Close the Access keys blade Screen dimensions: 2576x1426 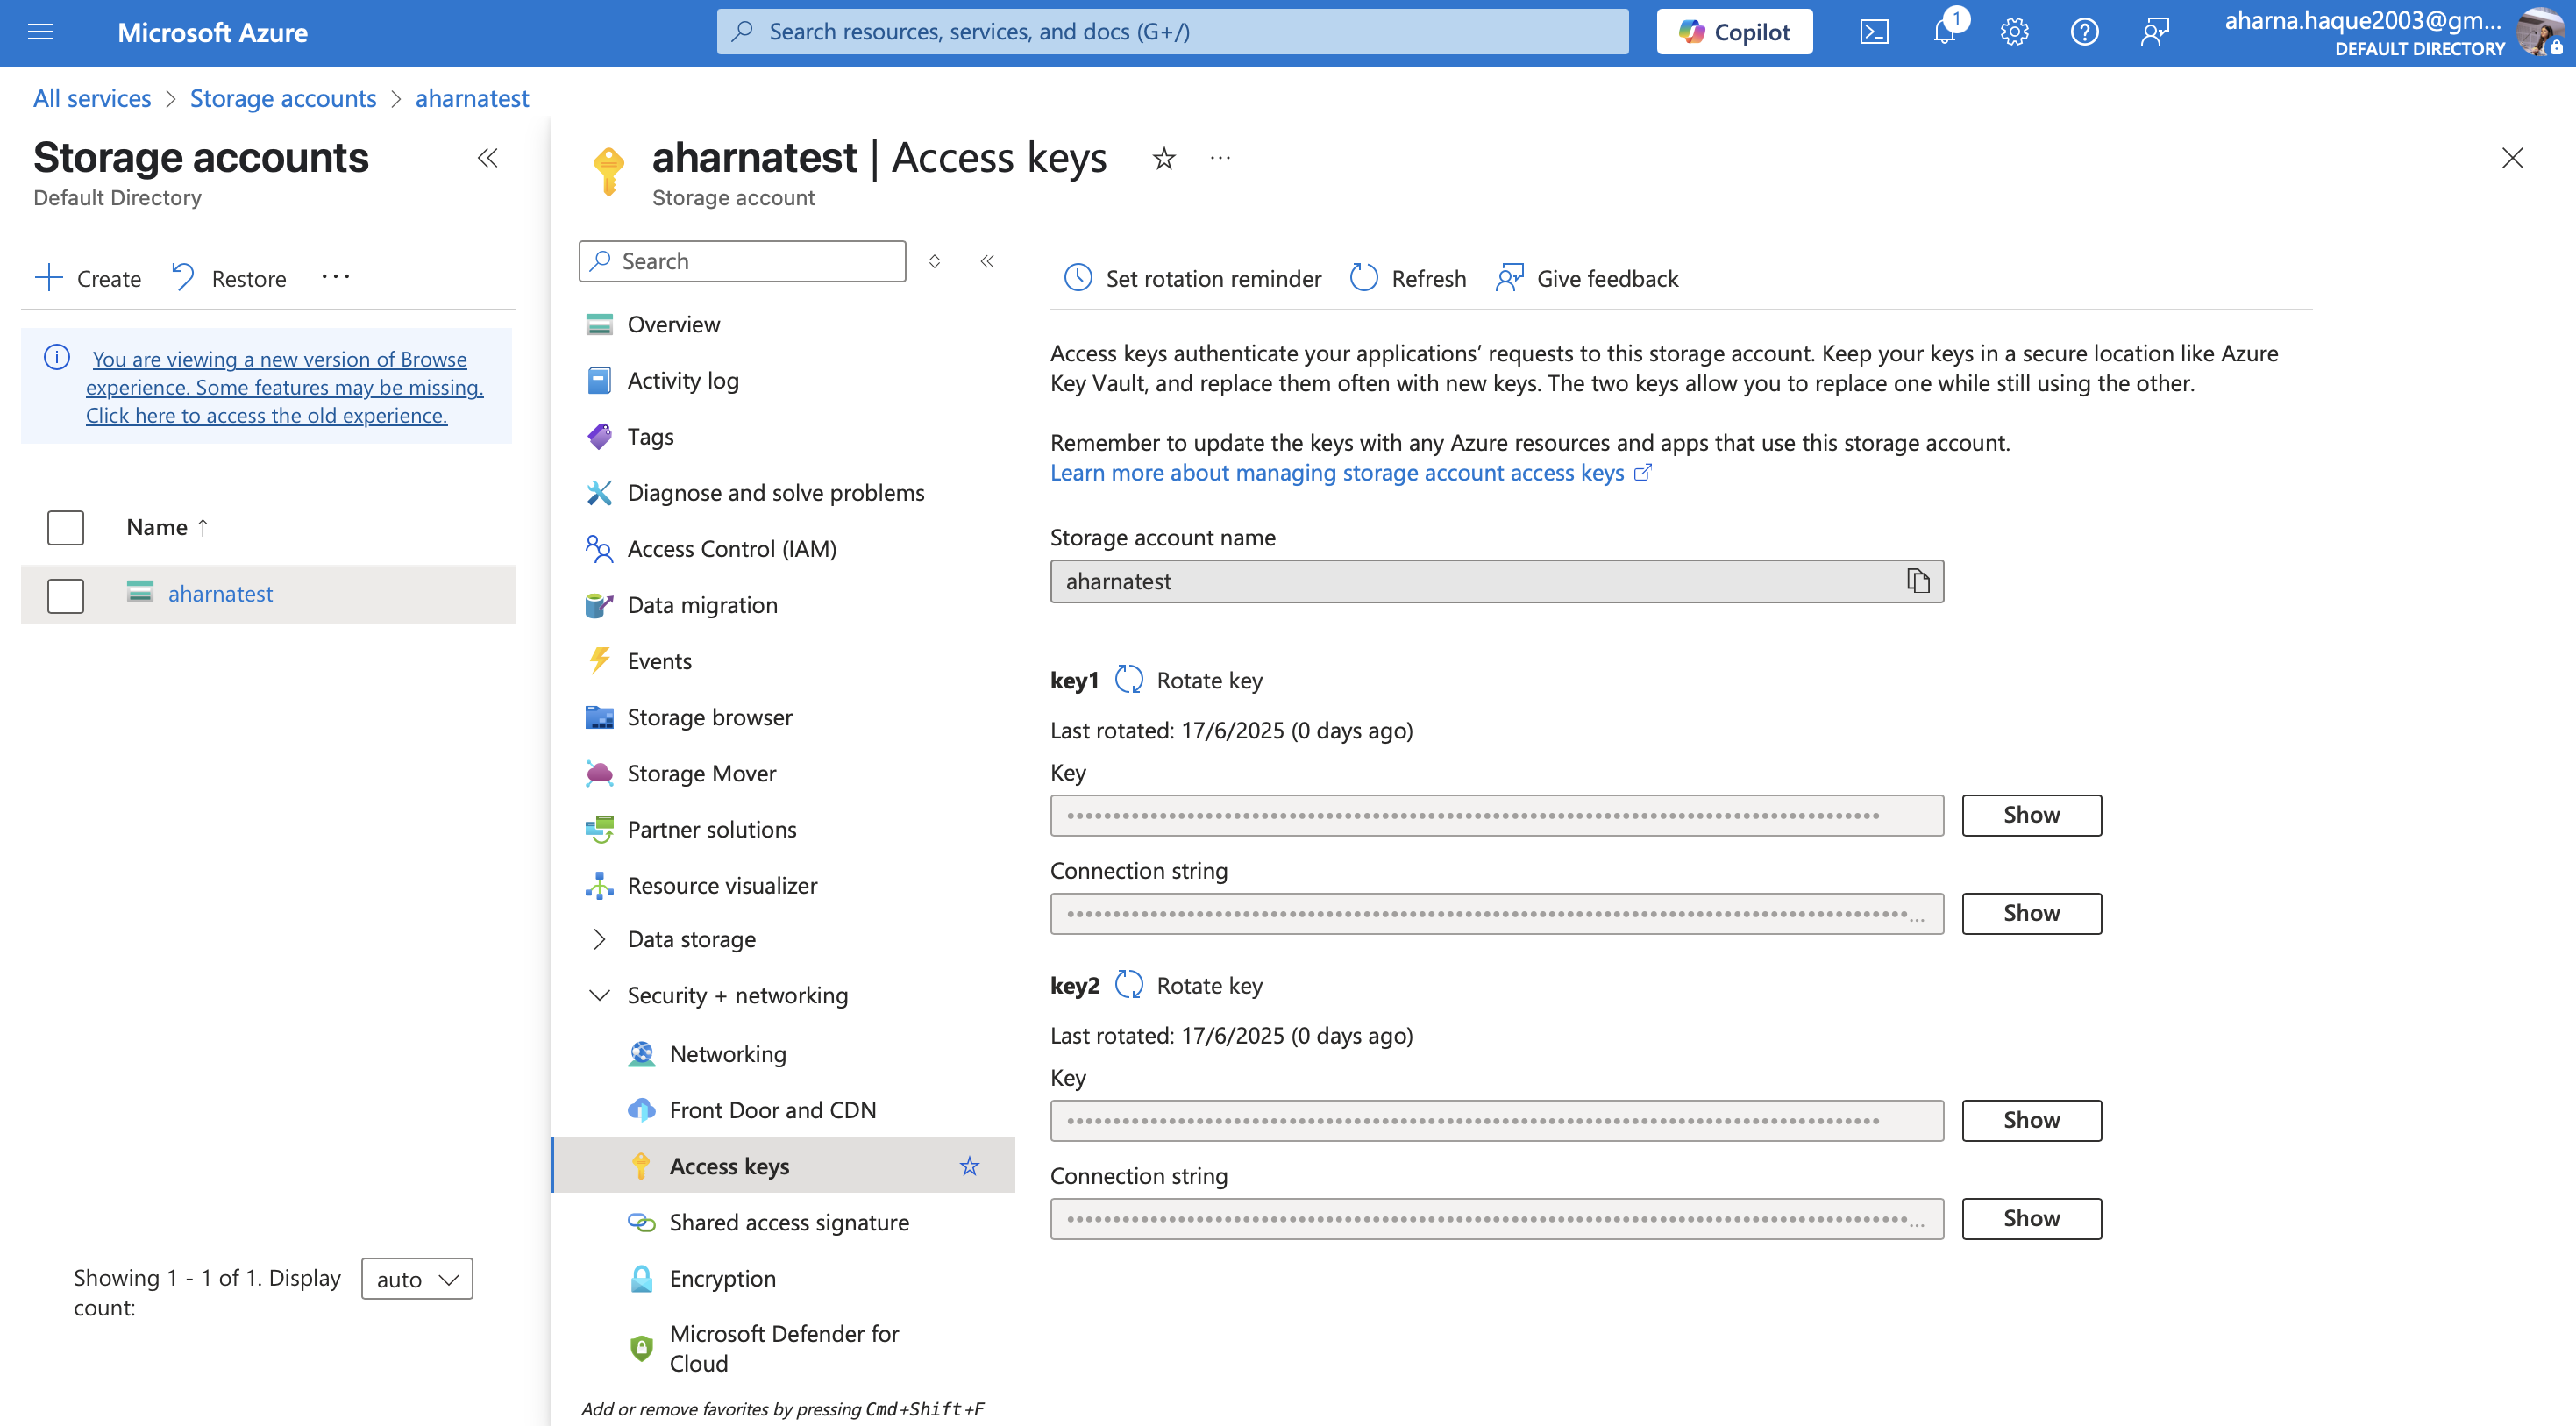2512,158
